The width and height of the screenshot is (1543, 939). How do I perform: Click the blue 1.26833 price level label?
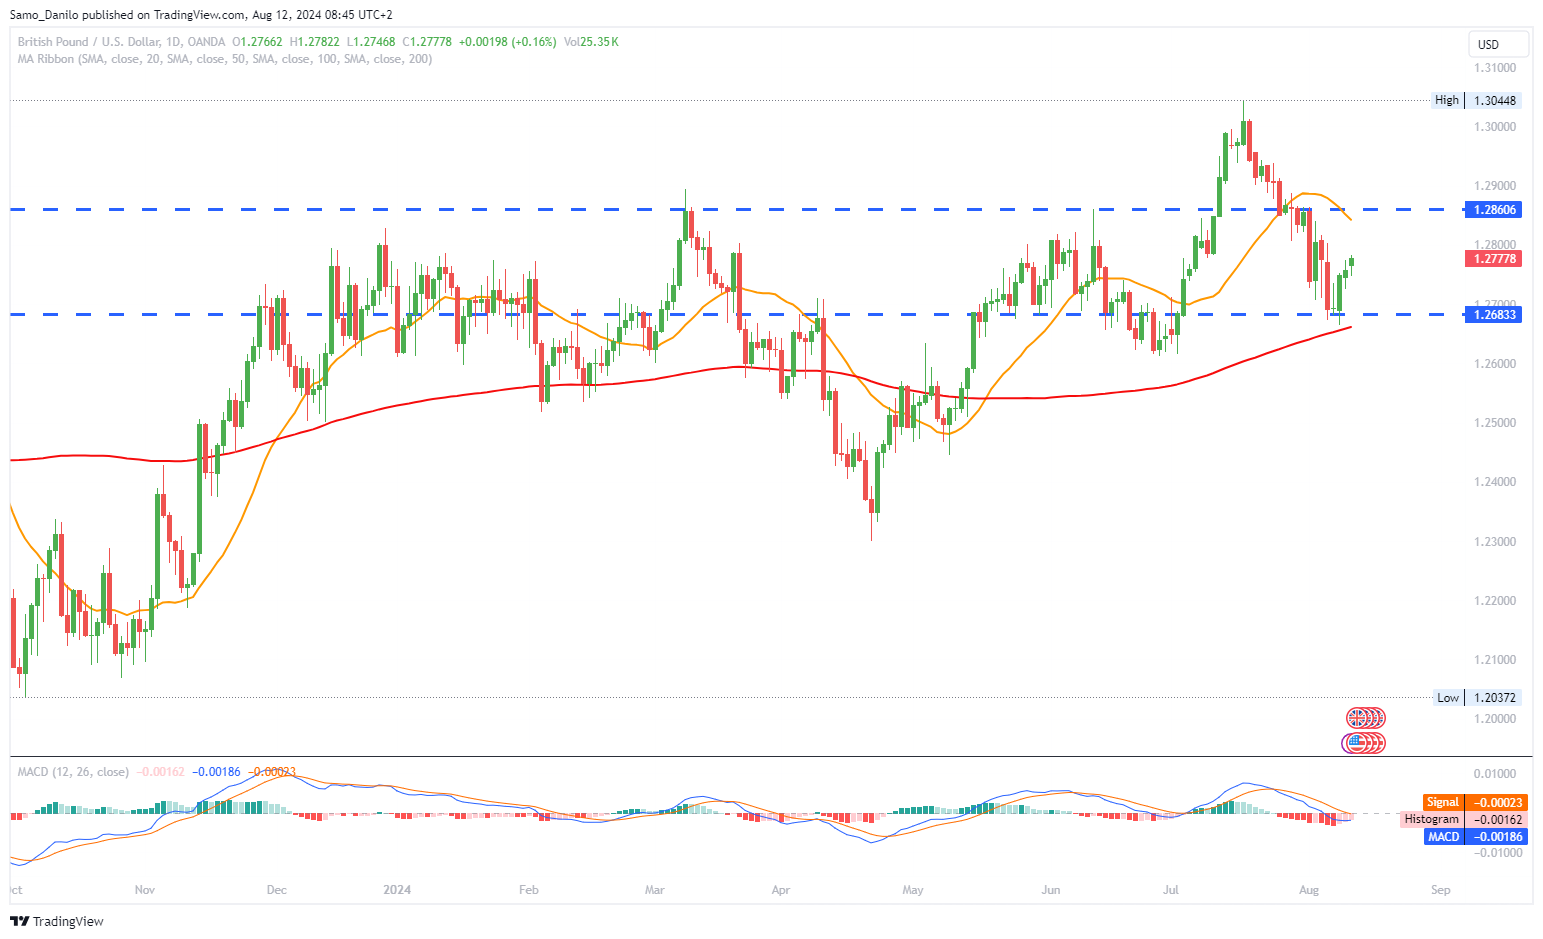coord(1493,314)
